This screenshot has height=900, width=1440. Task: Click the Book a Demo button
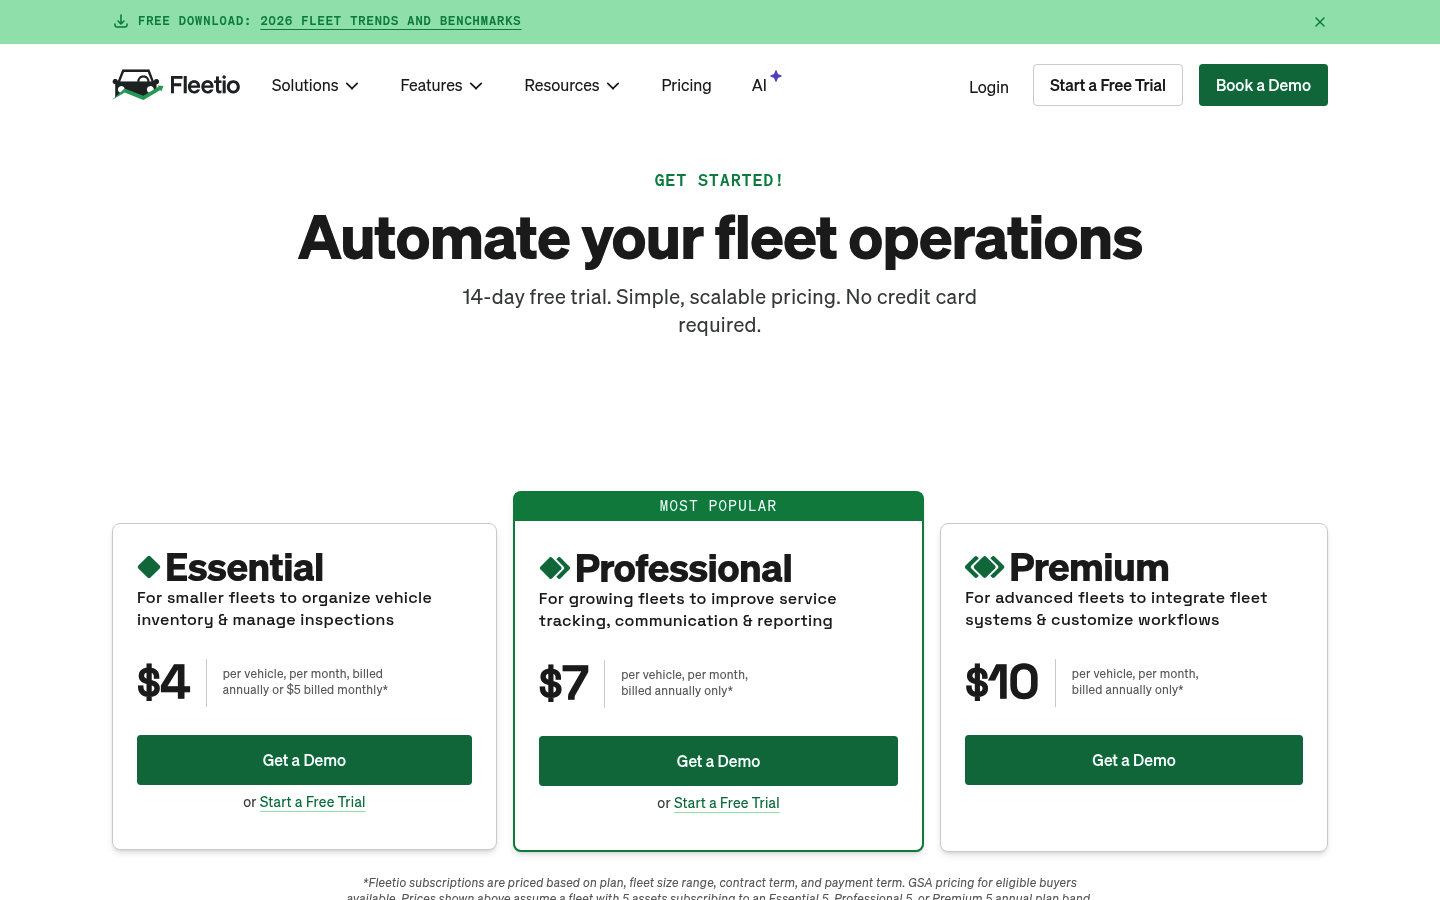[1263, 85]
